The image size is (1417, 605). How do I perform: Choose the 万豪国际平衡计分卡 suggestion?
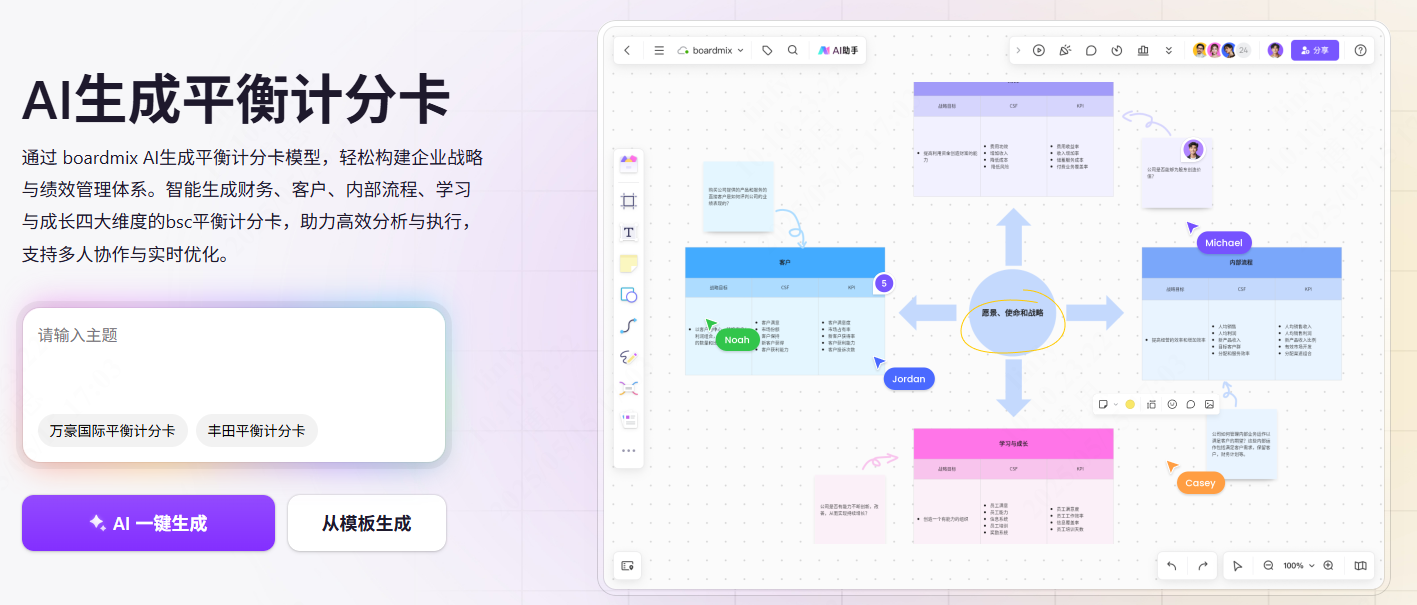[x=113, y=431]
